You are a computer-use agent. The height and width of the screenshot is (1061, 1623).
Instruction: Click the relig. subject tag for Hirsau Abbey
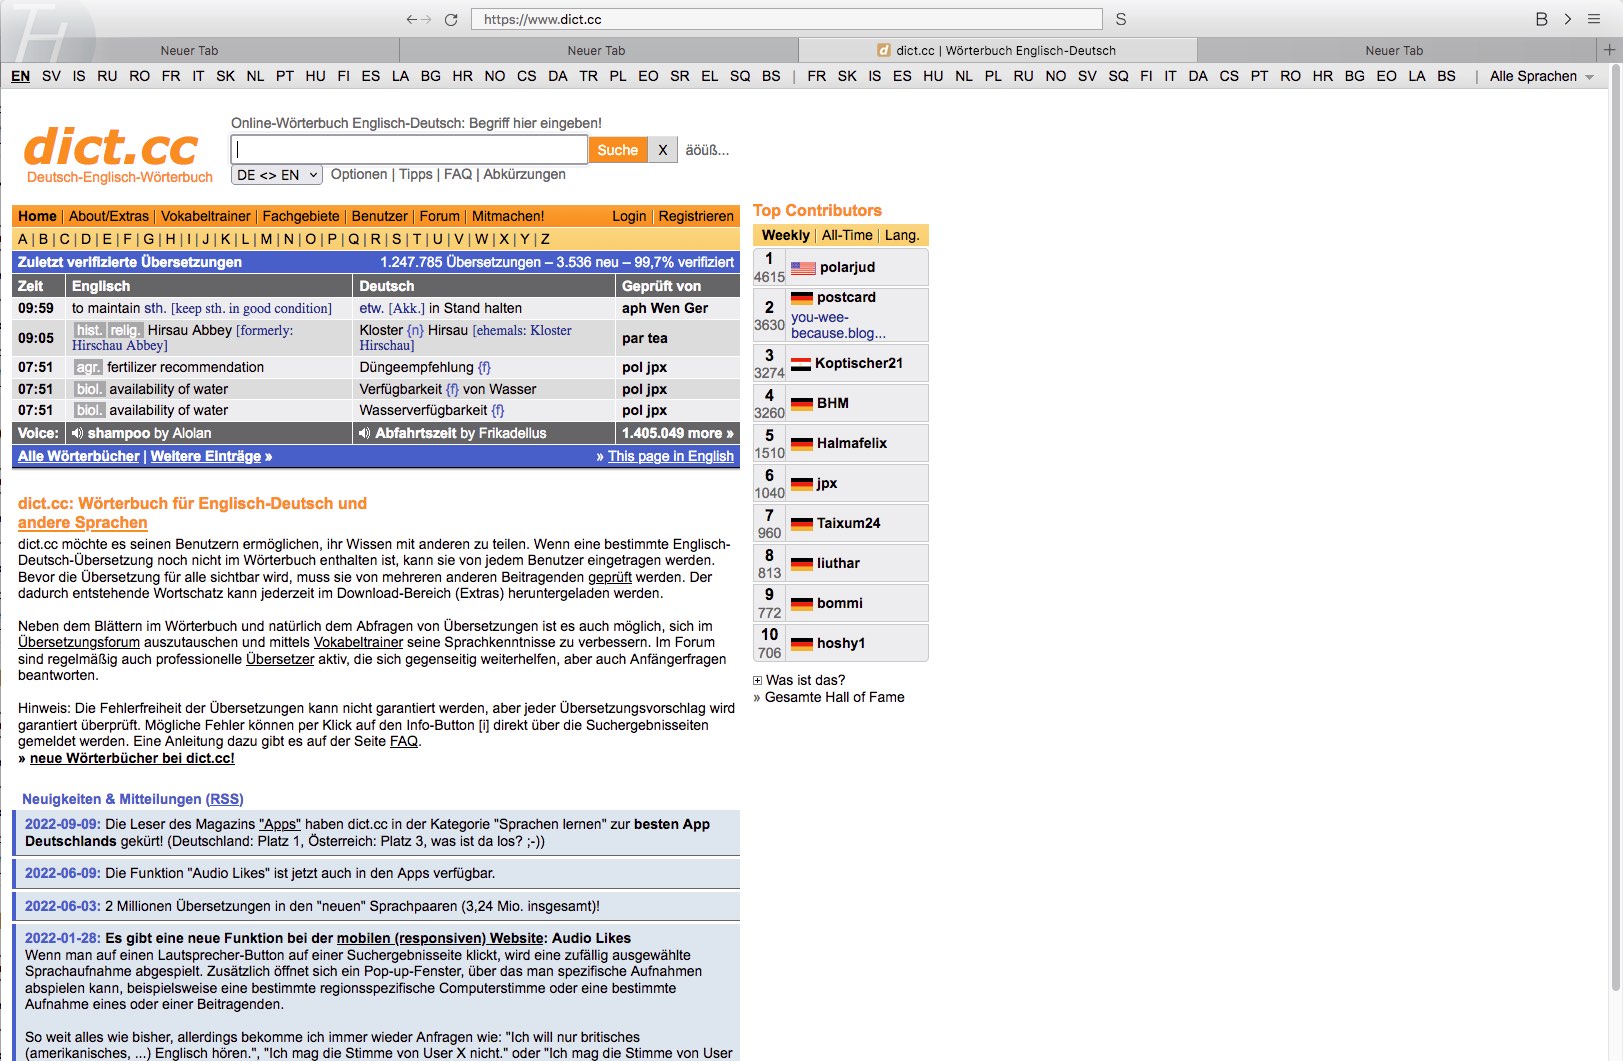125,330
